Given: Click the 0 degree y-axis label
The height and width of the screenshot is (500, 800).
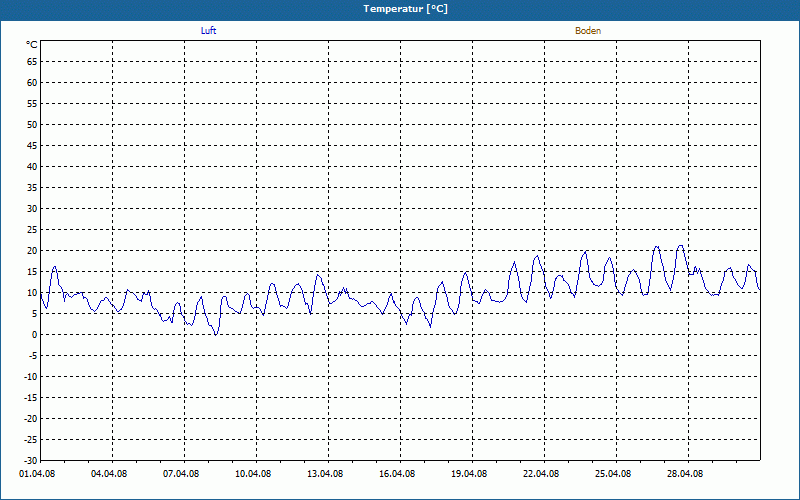Looking at the screenshot, I should 33,335.
